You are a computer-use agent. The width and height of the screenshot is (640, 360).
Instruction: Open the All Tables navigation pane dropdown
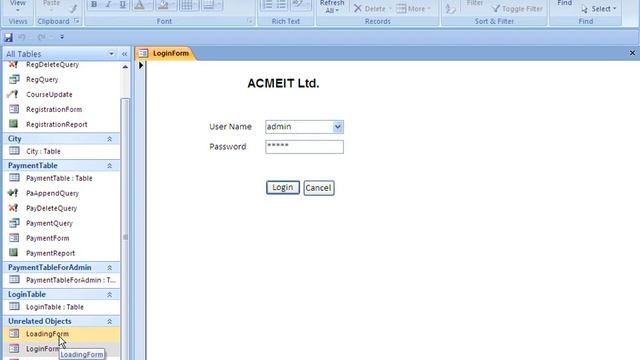[111, 54]
